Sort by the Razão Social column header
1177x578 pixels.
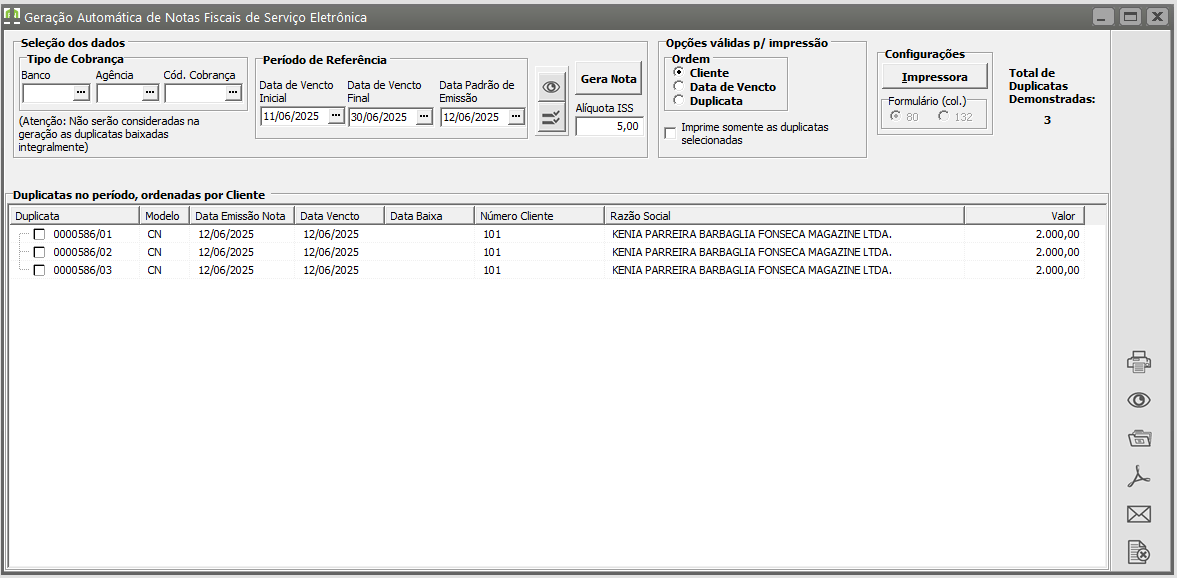(x=784, y=215)
